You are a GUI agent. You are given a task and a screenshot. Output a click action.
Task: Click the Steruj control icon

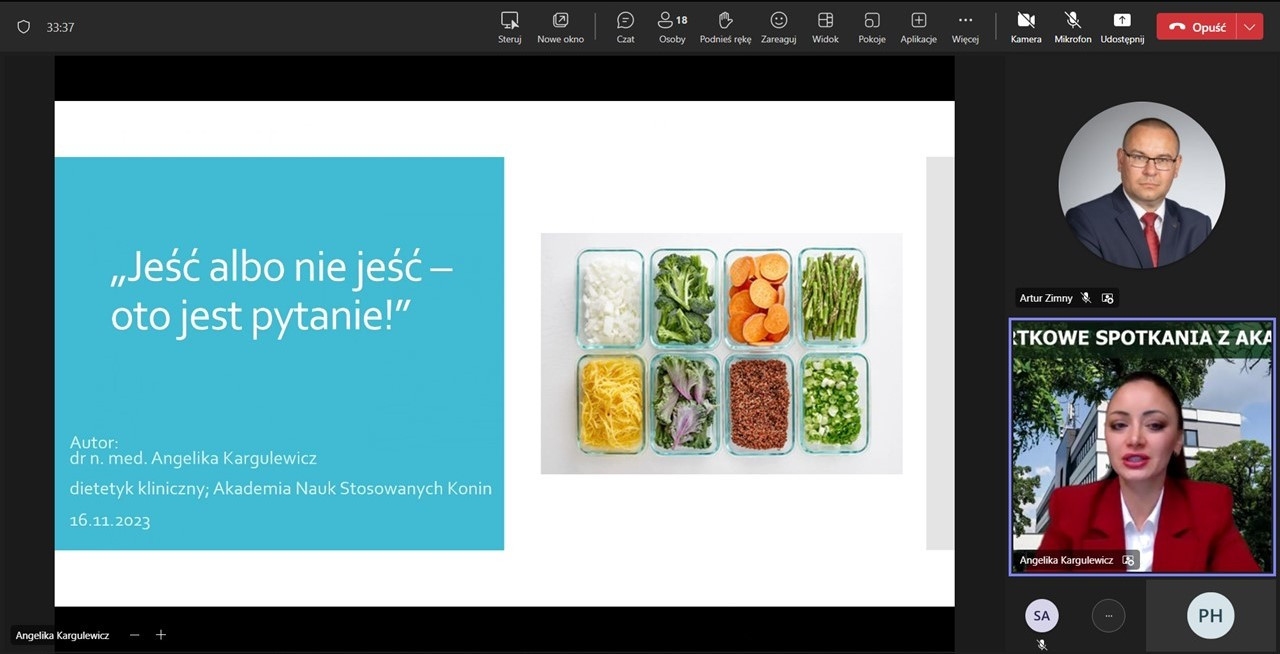(x=509, y=27)
